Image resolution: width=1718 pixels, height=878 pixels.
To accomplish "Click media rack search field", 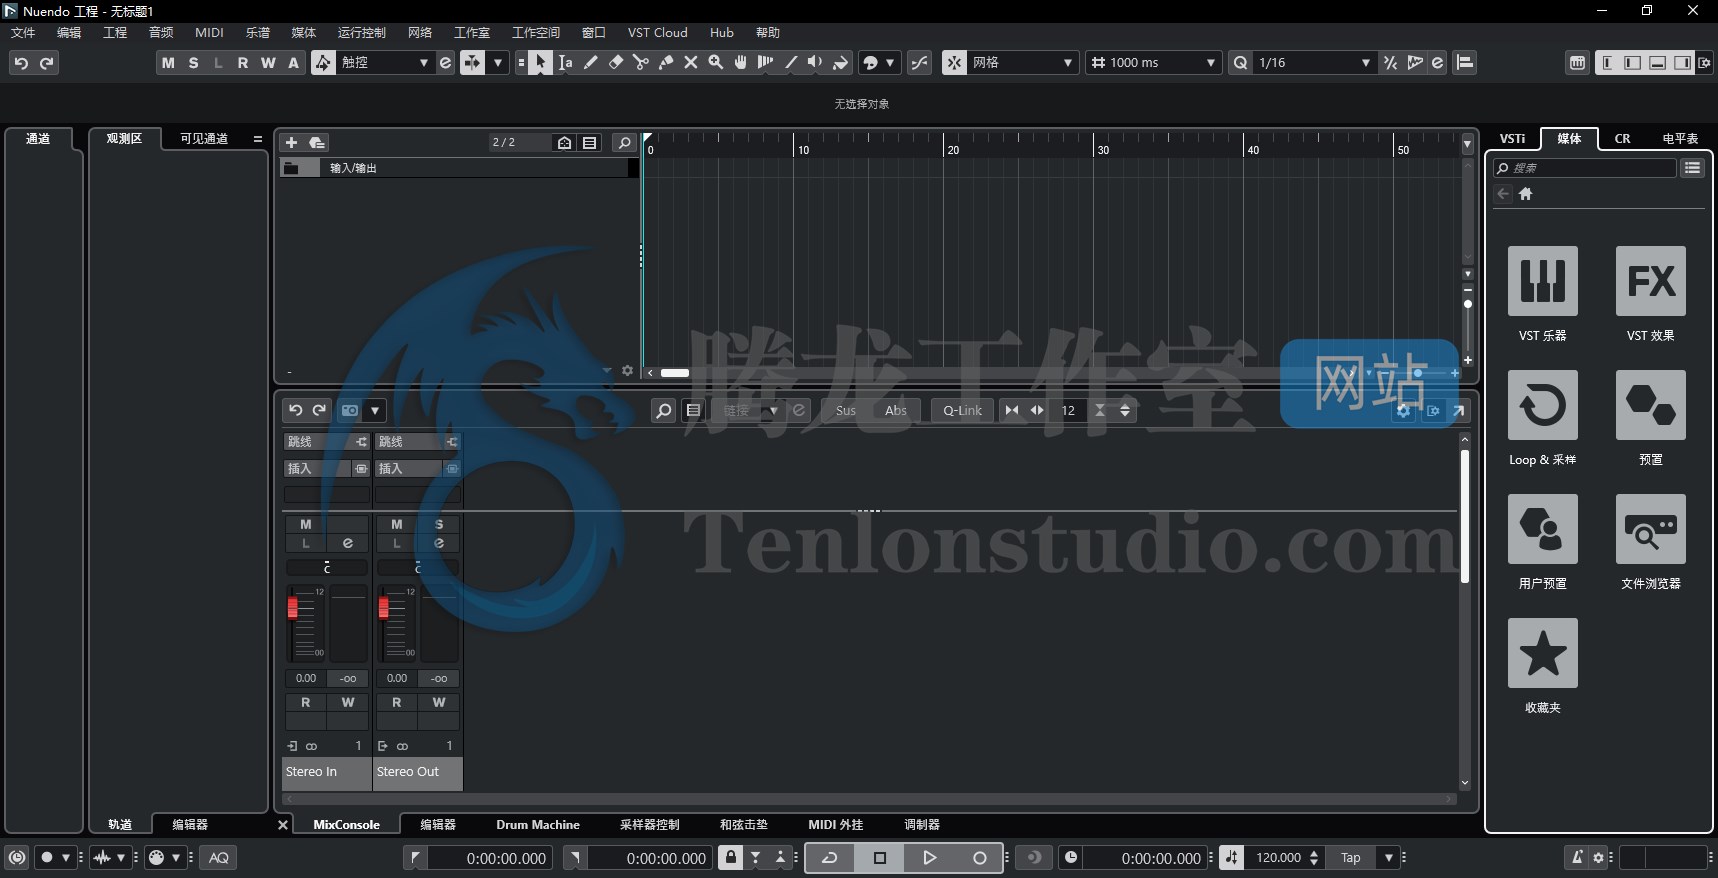I will pyautogui.click(x=1584, y=168).
